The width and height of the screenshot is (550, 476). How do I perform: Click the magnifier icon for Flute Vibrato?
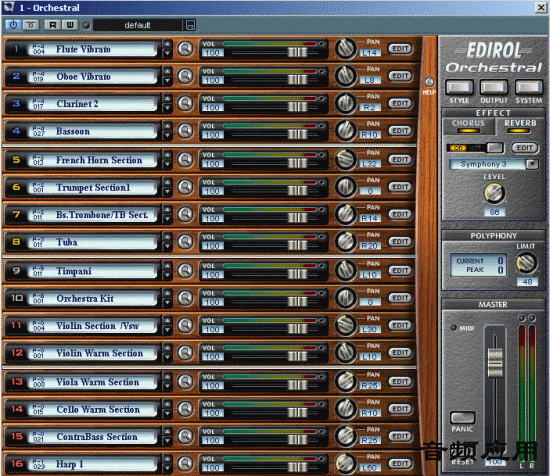[185, 49]
